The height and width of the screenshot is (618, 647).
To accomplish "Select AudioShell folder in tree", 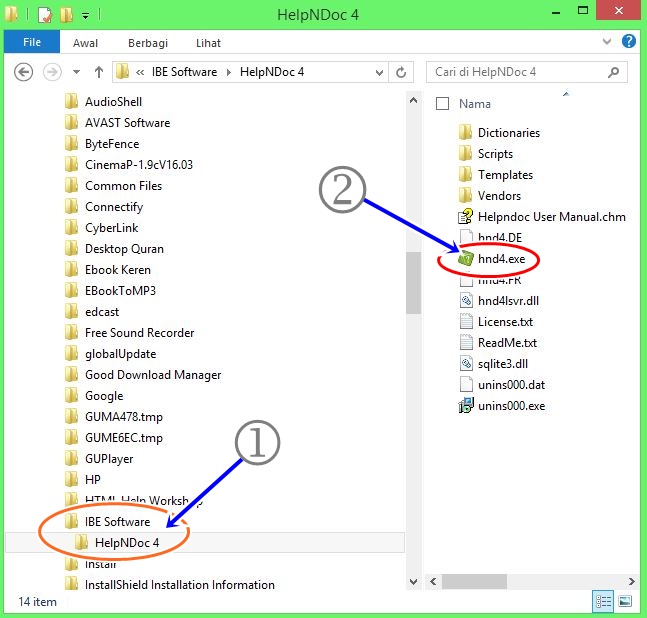I will (104, 101).
